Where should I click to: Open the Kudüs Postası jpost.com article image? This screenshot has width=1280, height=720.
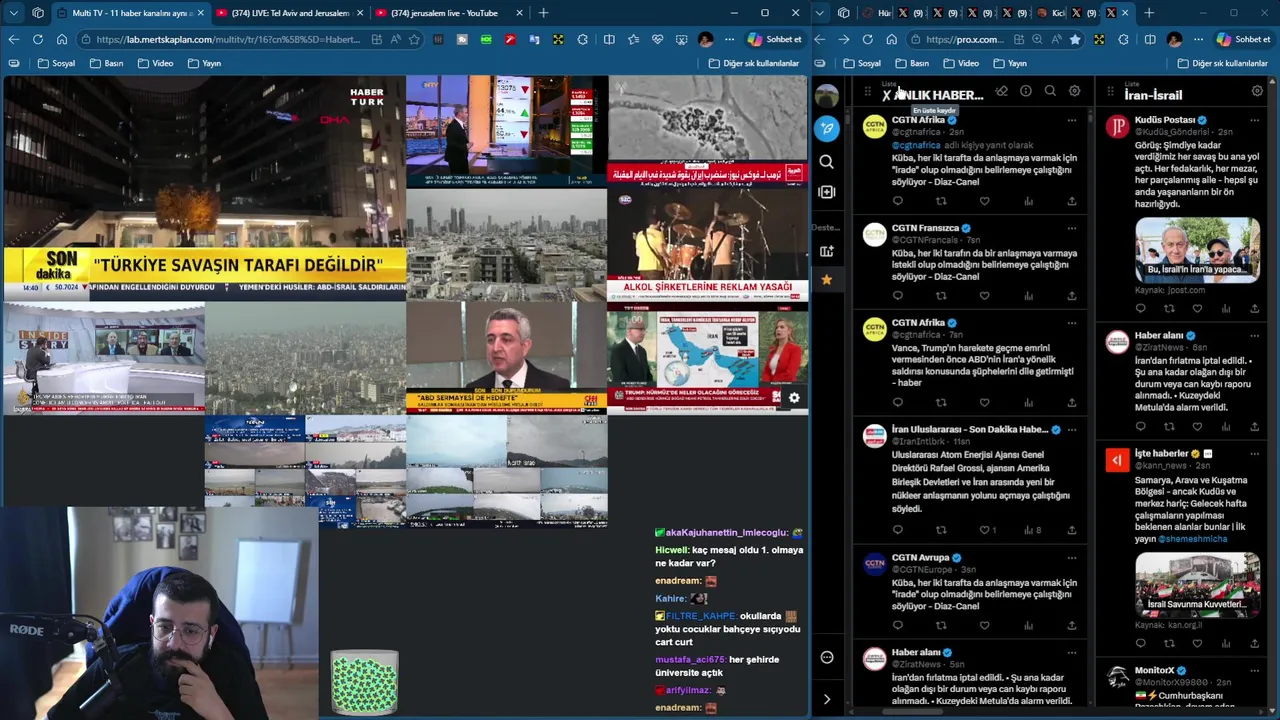pos(1197,249)
